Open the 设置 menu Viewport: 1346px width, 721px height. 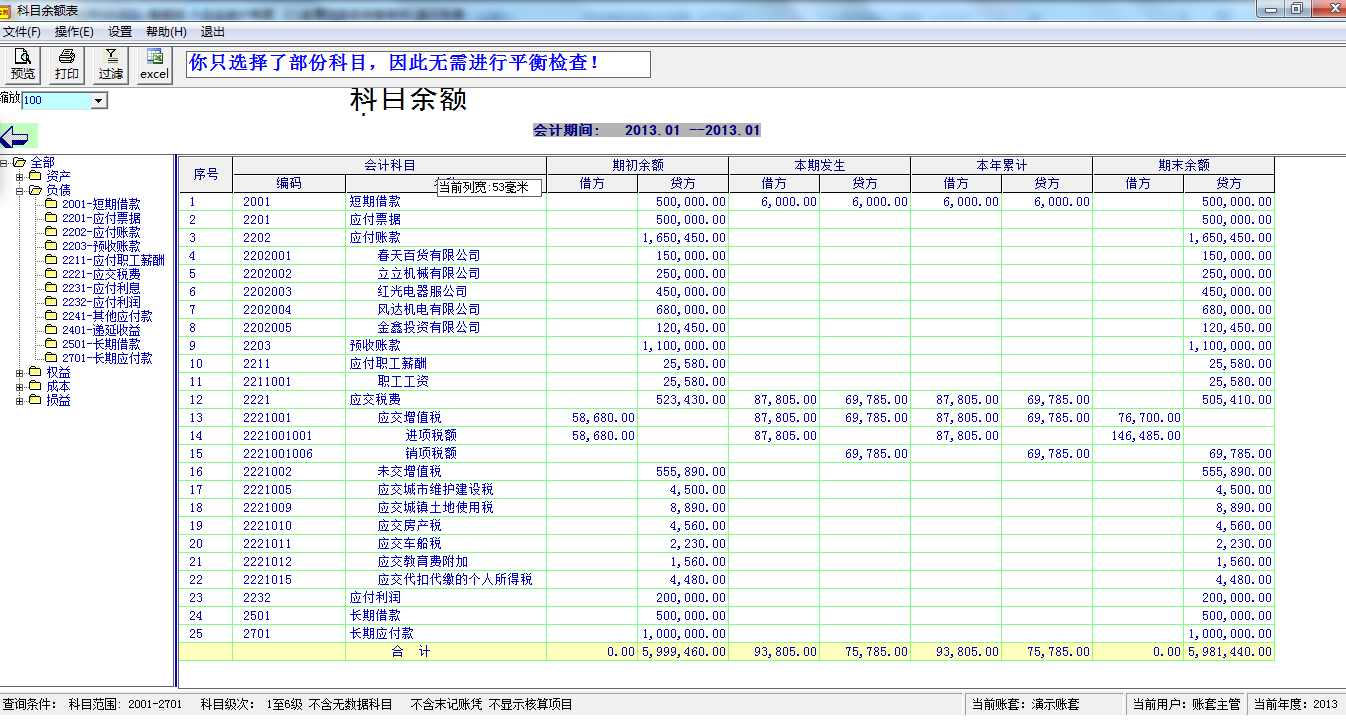pyautogui.click(x=120, y=32)
